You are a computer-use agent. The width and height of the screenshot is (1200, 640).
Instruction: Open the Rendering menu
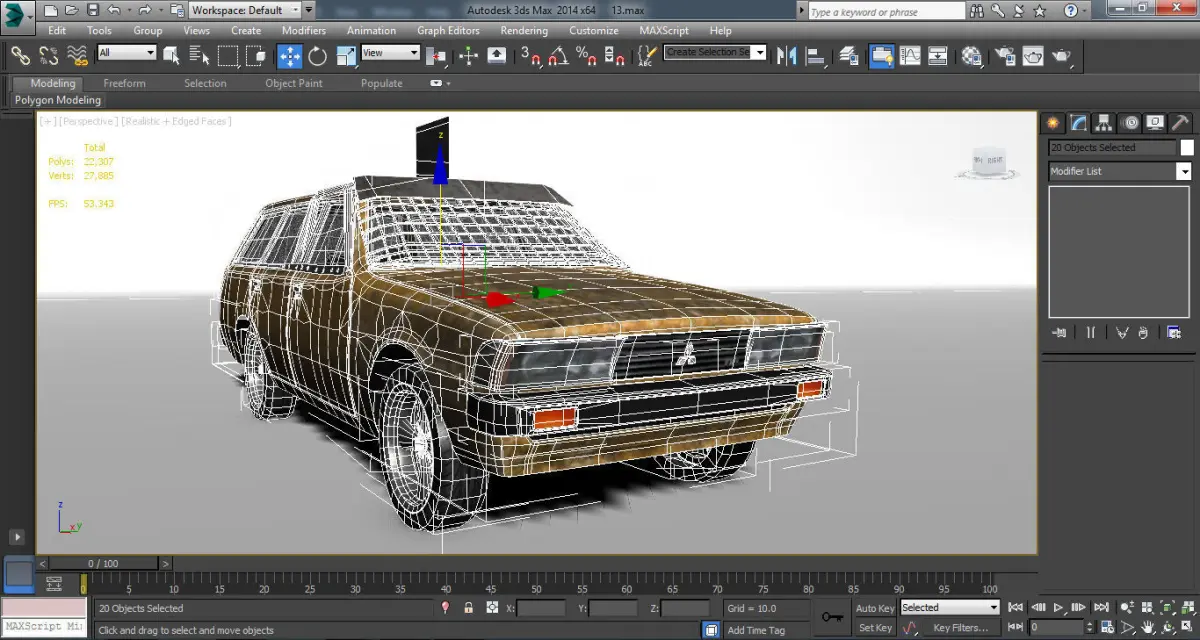pos(523,31)
